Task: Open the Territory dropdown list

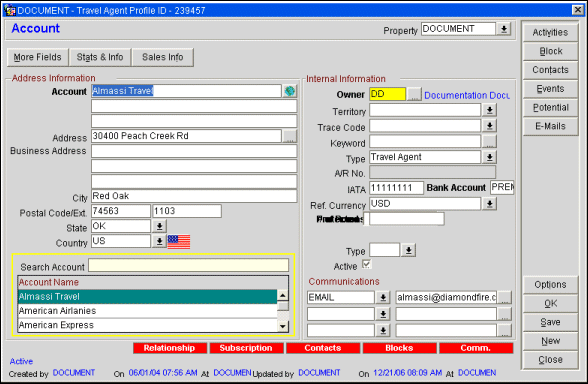Action: [x=489, y=110]
